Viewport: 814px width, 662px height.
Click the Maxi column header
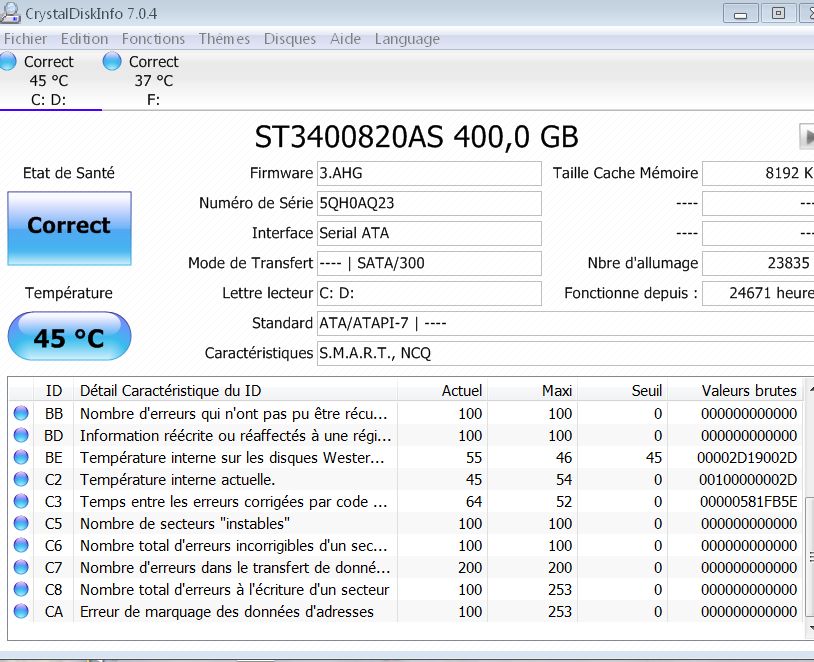click(x=533, y=390)
